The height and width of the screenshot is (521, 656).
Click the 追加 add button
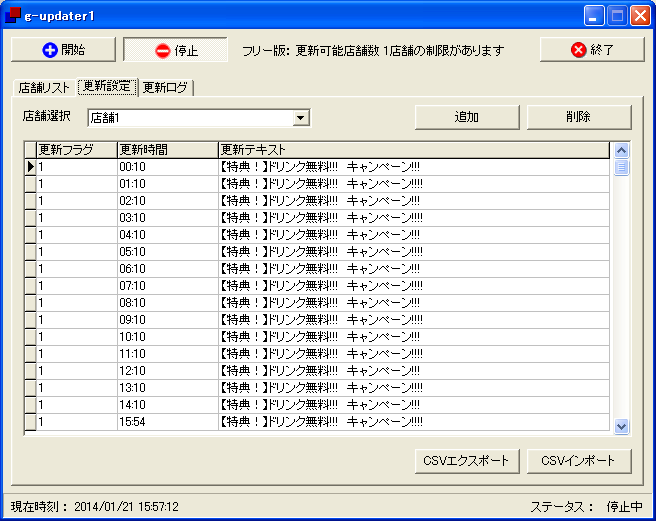click(x=467, y=117)
